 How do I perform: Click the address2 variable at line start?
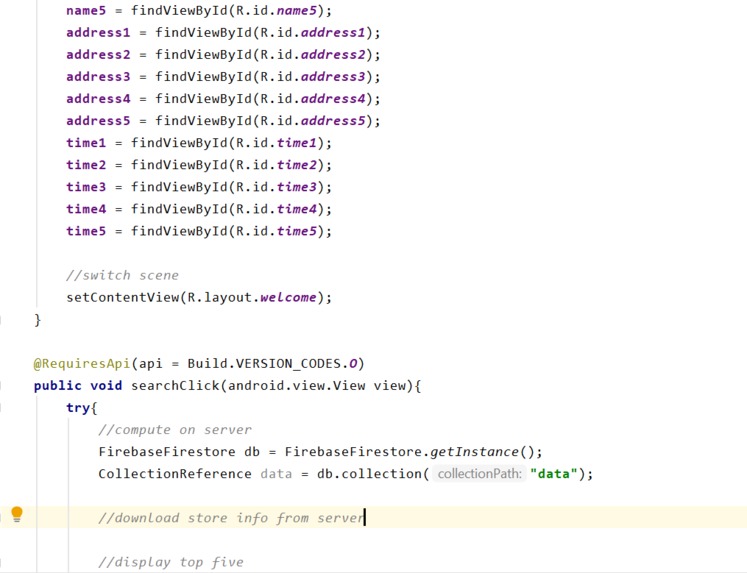(98, 54)
